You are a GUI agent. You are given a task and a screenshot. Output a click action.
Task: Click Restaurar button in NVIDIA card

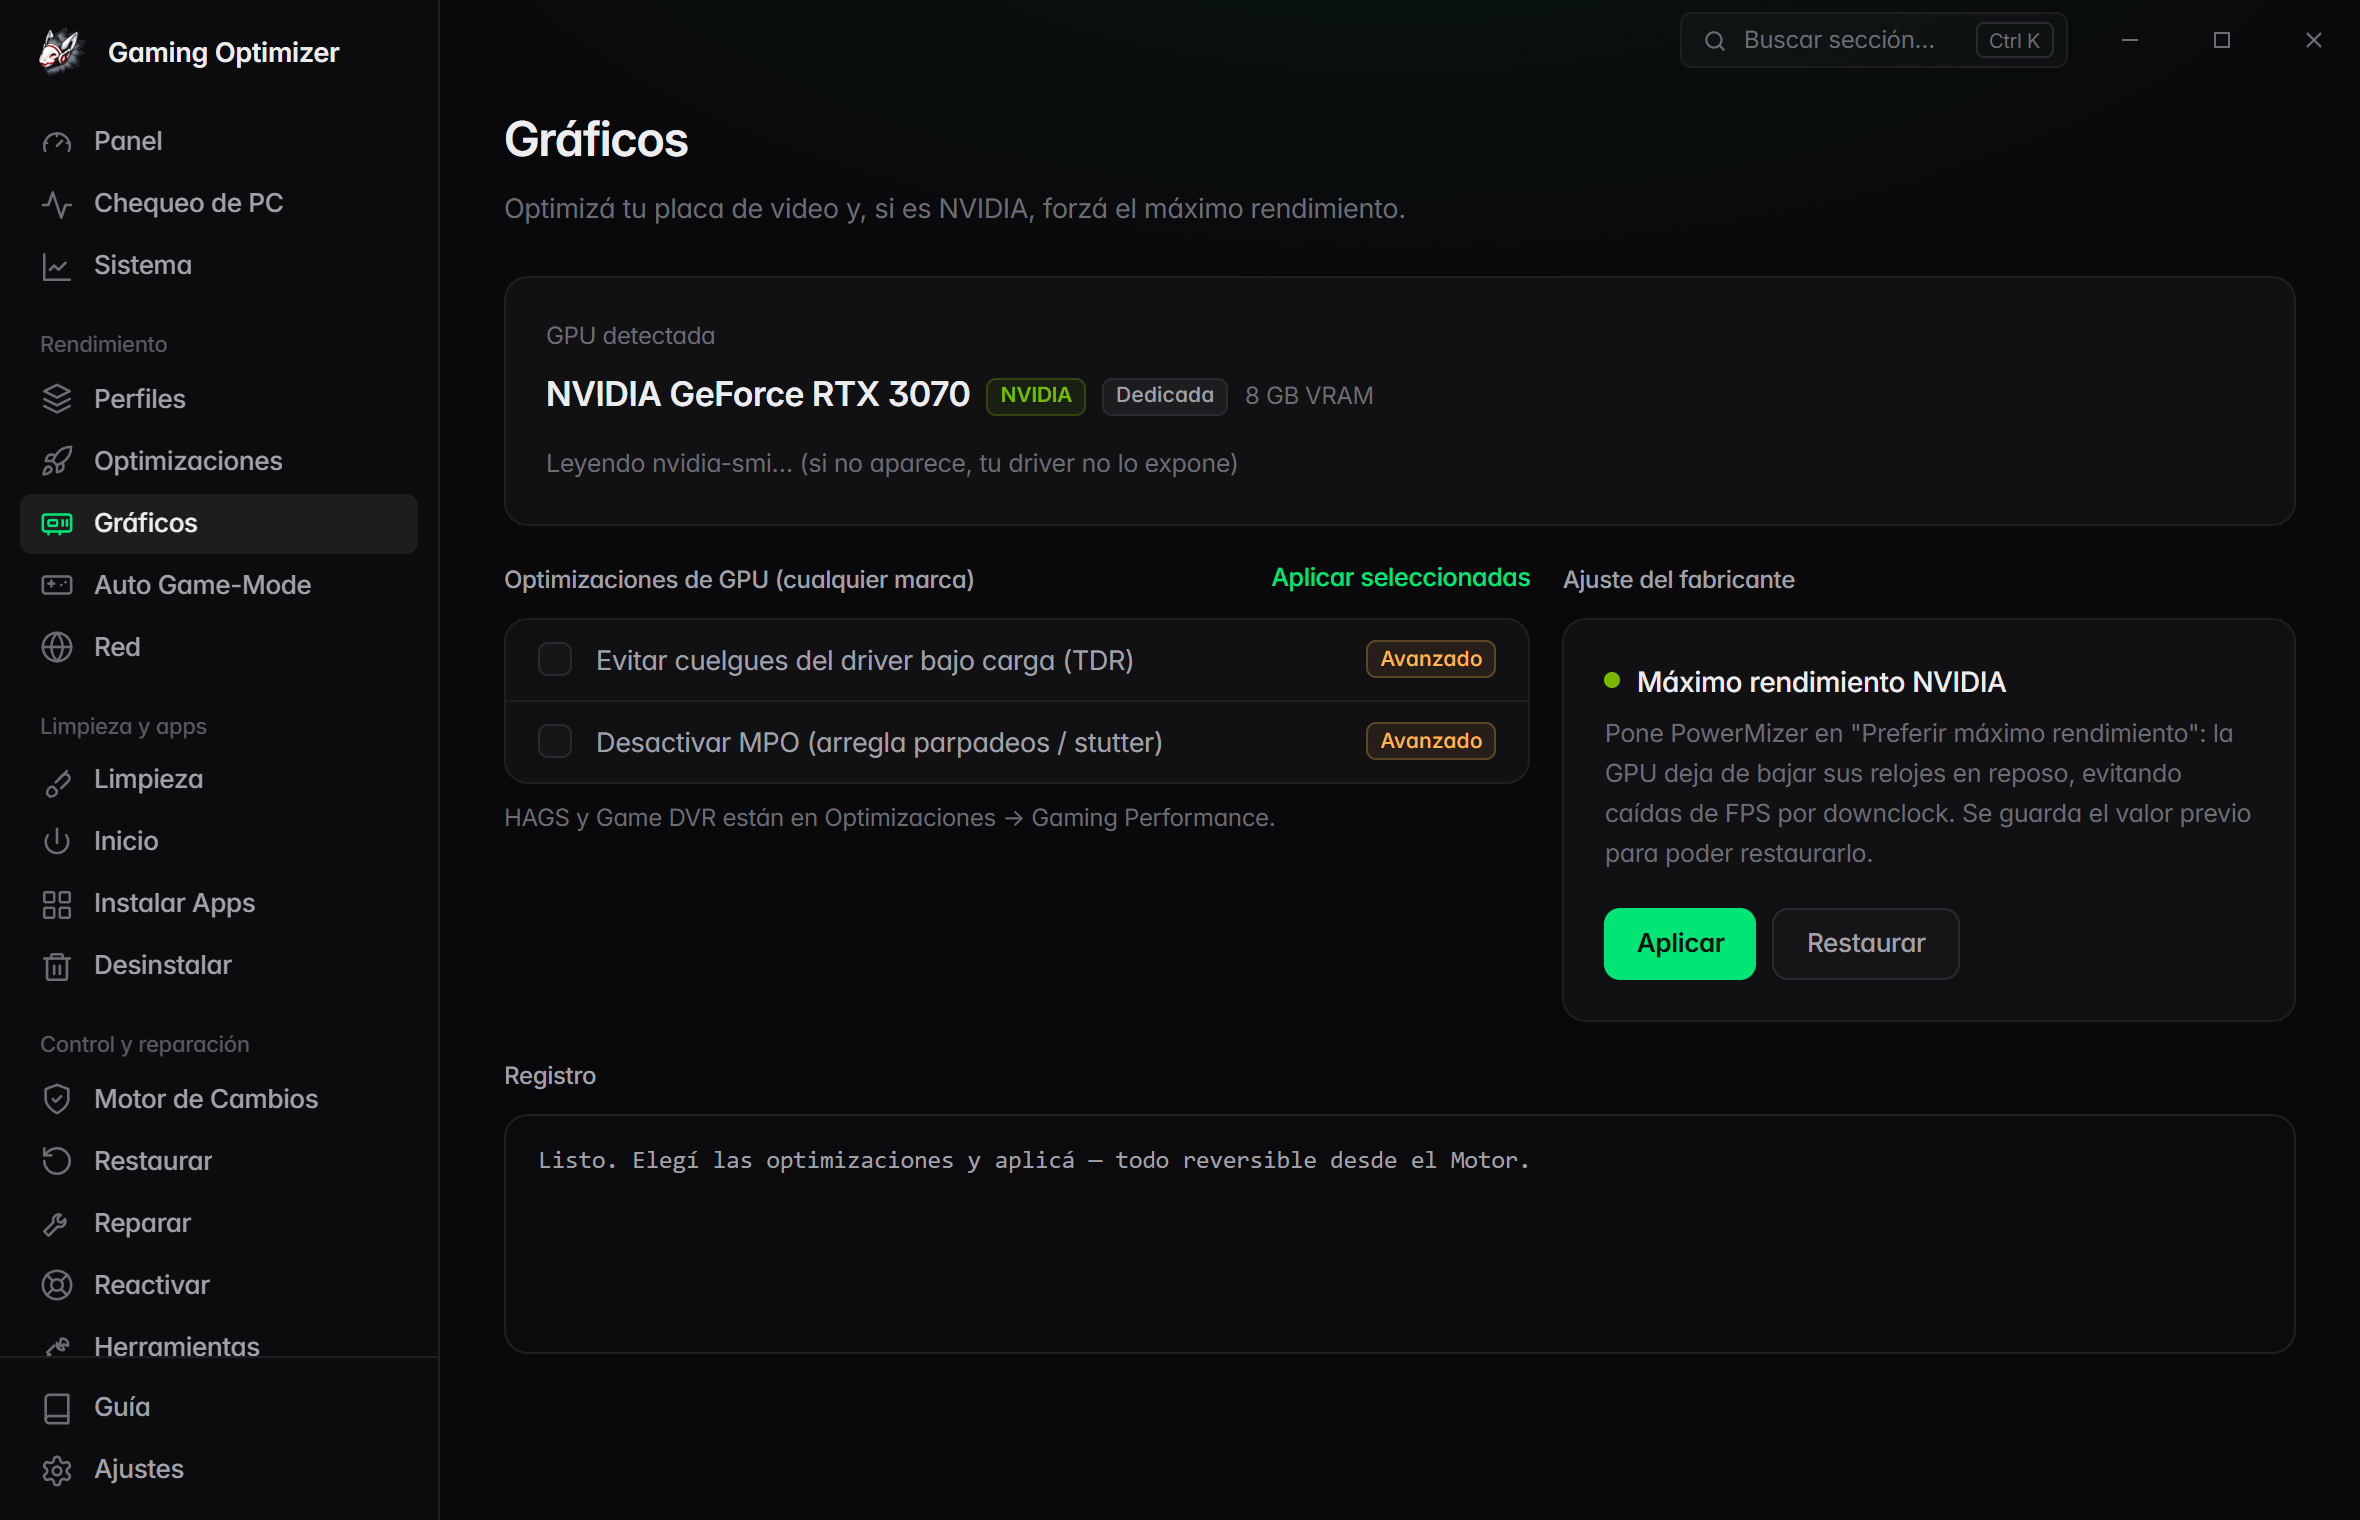[x=1865, y=944]
